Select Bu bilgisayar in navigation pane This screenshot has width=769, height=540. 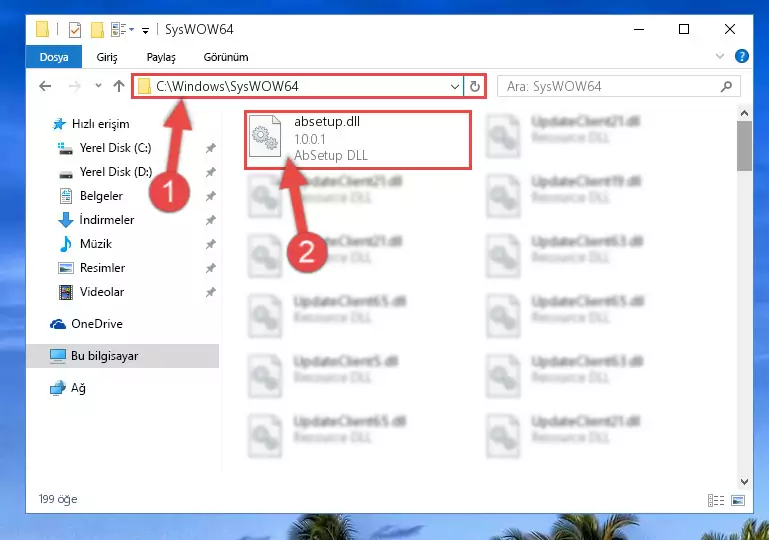tap(123, 356)
